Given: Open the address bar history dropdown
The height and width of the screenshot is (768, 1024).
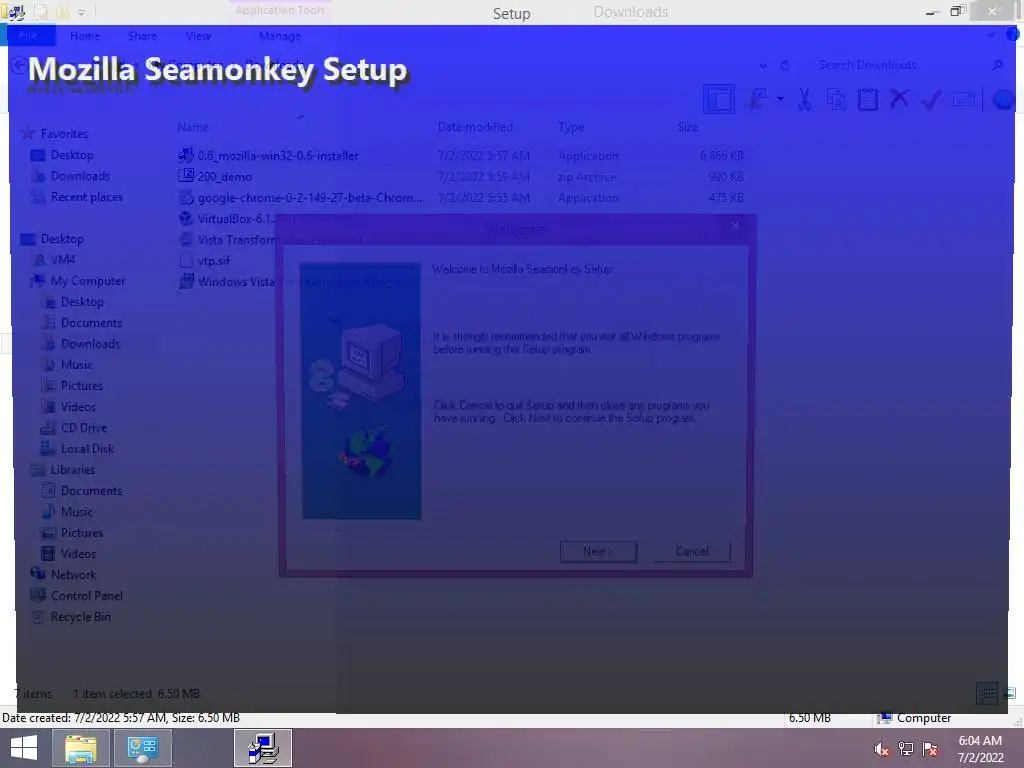Looking at the screenshot, I should coord(763,65).
